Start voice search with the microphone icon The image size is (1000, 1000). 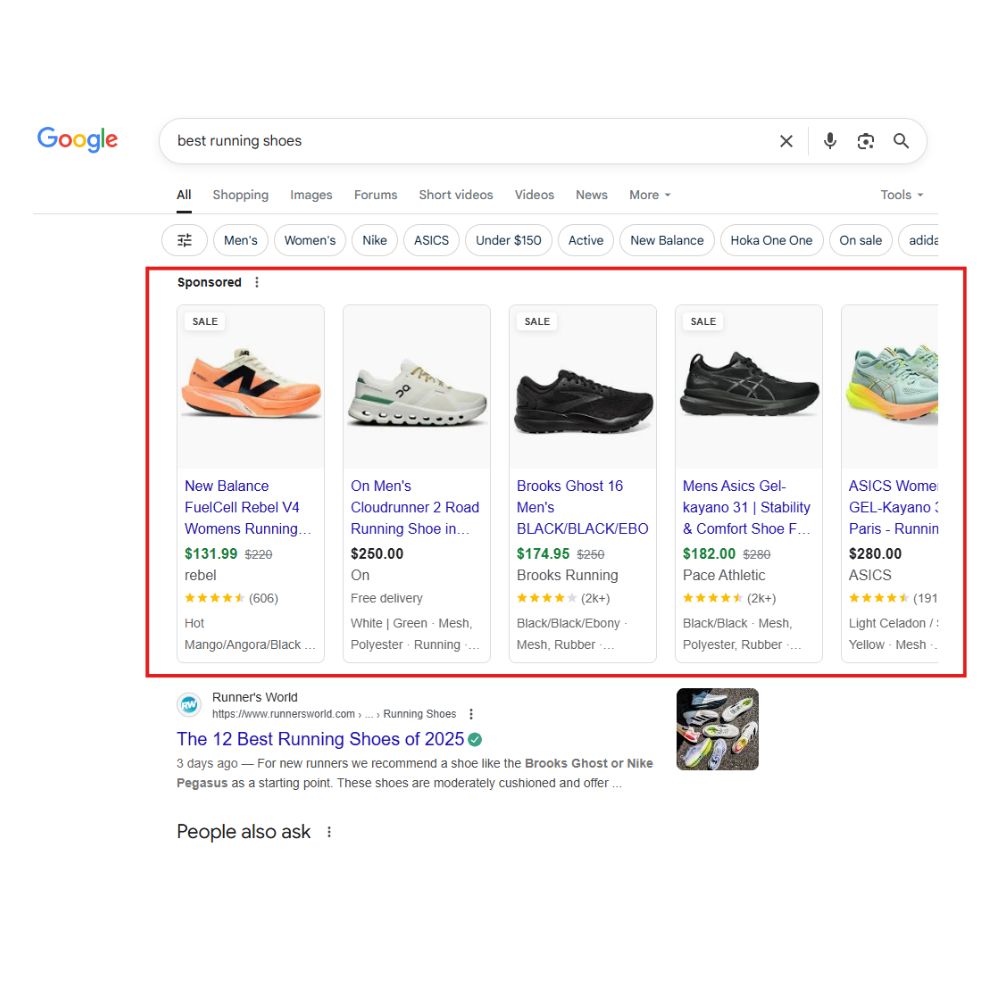tap(829, 141)
